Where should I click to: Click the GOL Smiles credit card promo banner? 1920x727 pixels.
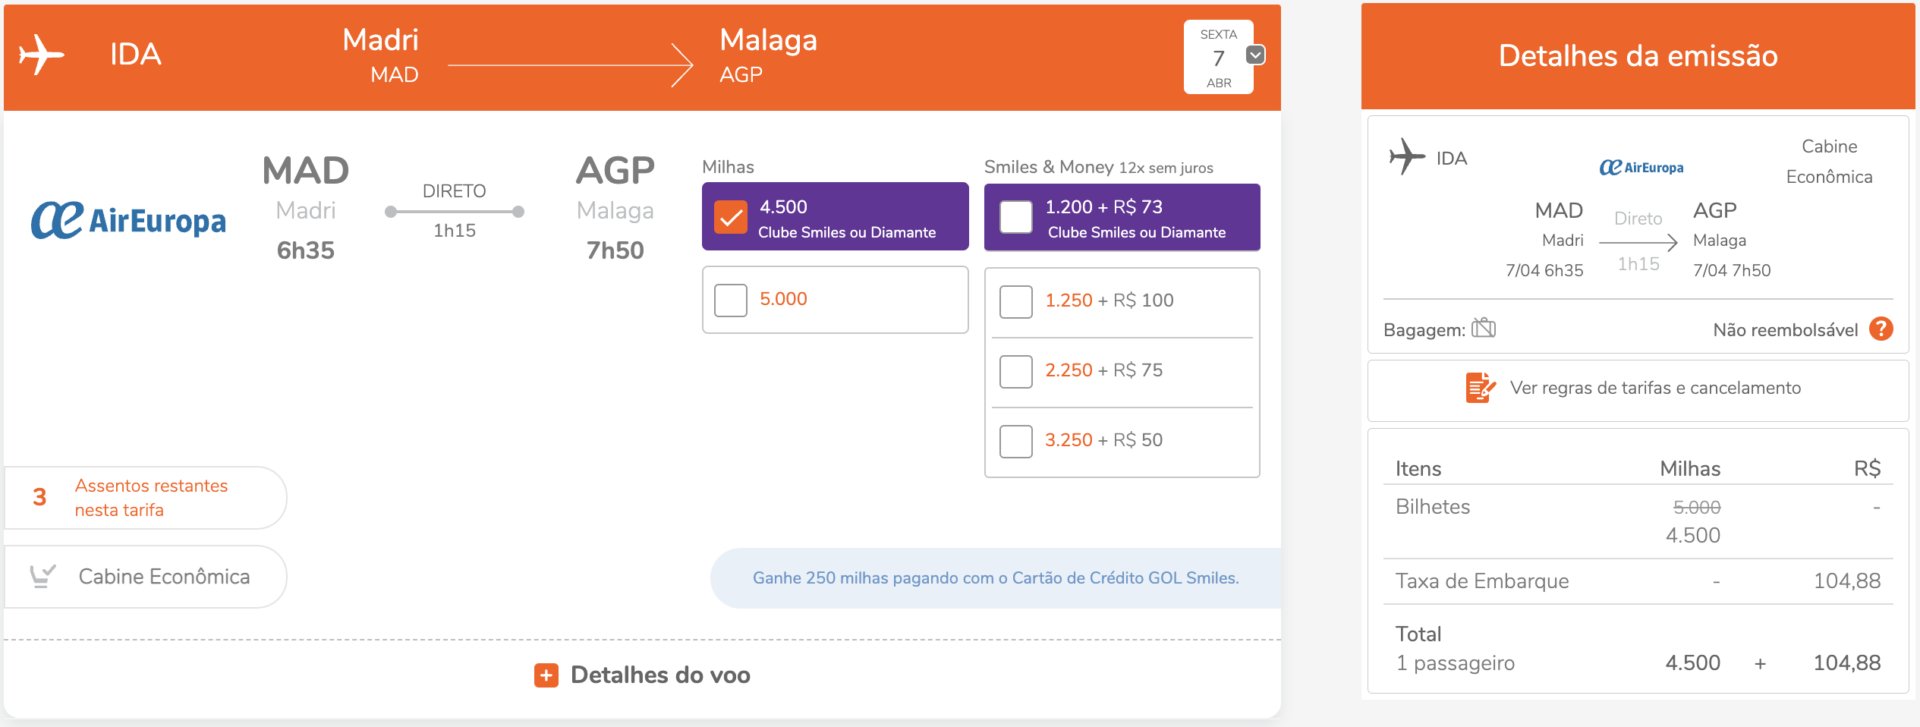tap(996, 578)
